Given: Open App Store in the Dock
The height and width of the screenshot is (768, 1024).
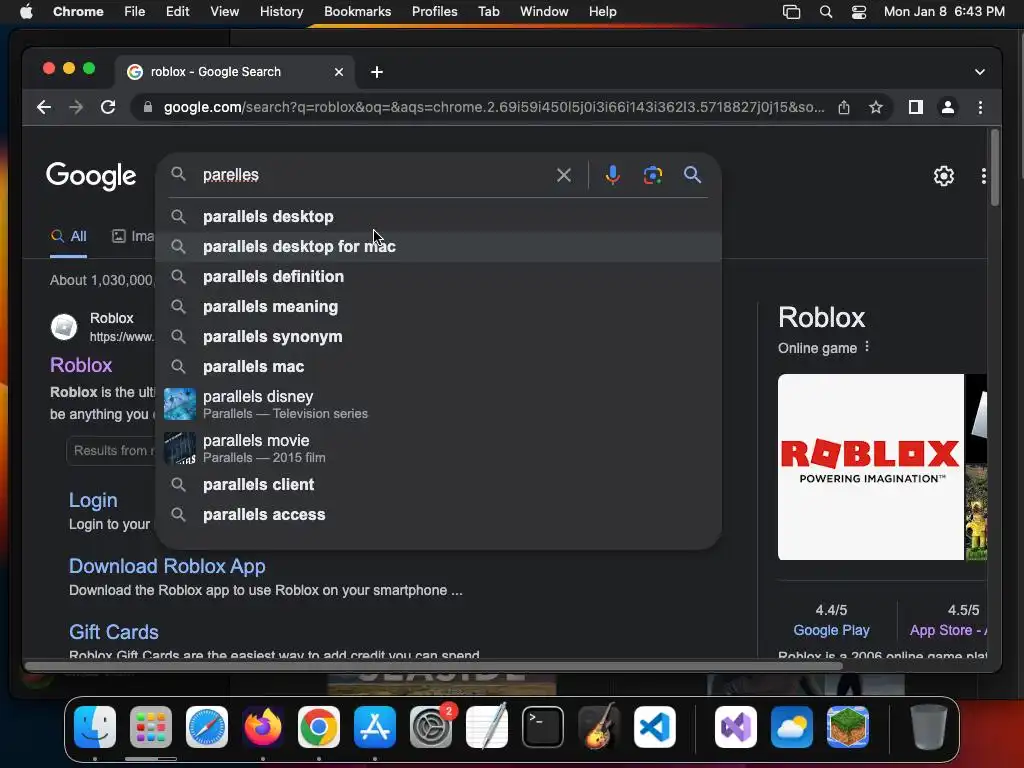Looking at the screenshot, I should click(x=374, y=726).
